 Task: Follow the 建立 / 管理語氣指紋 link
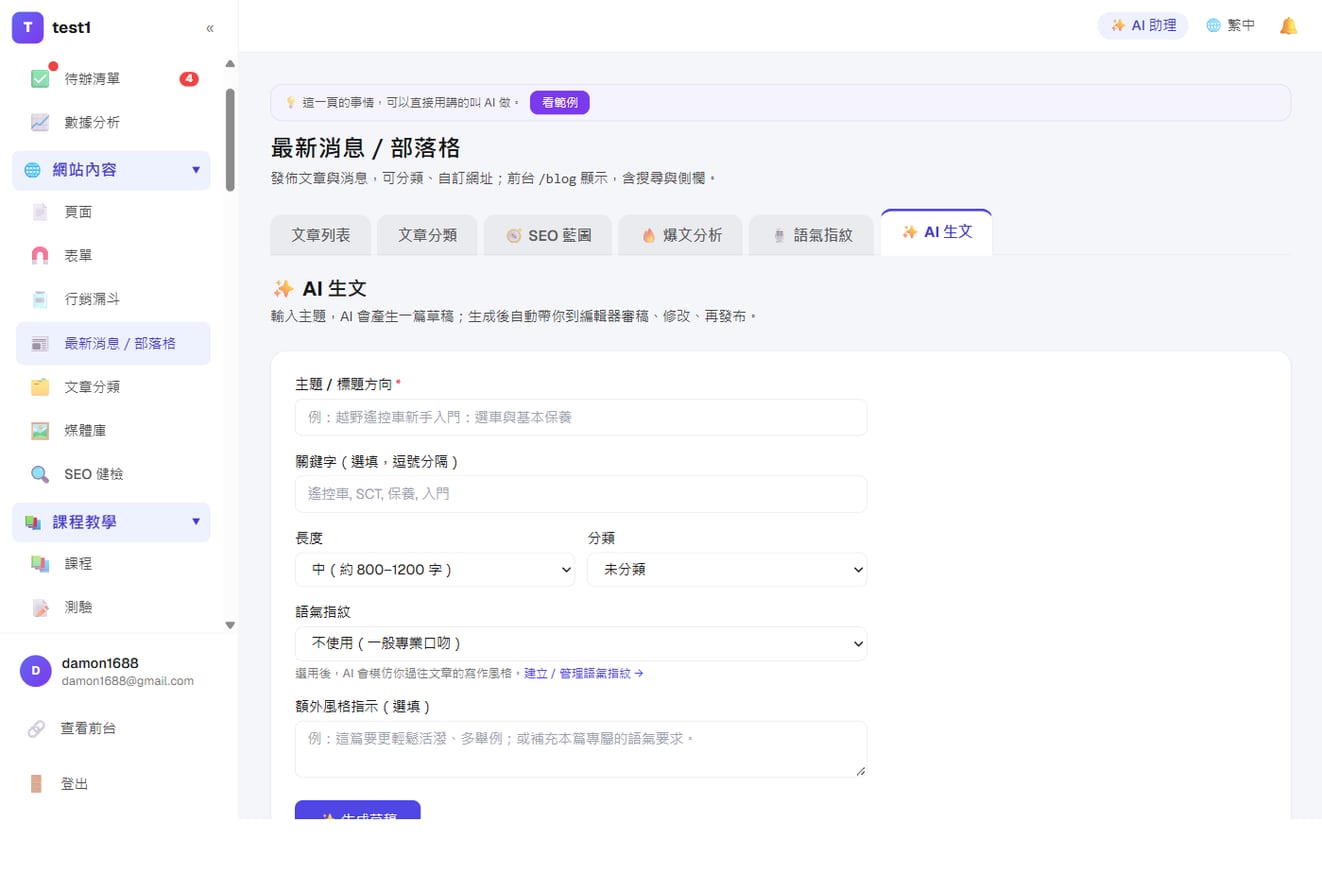click(584, 674)
